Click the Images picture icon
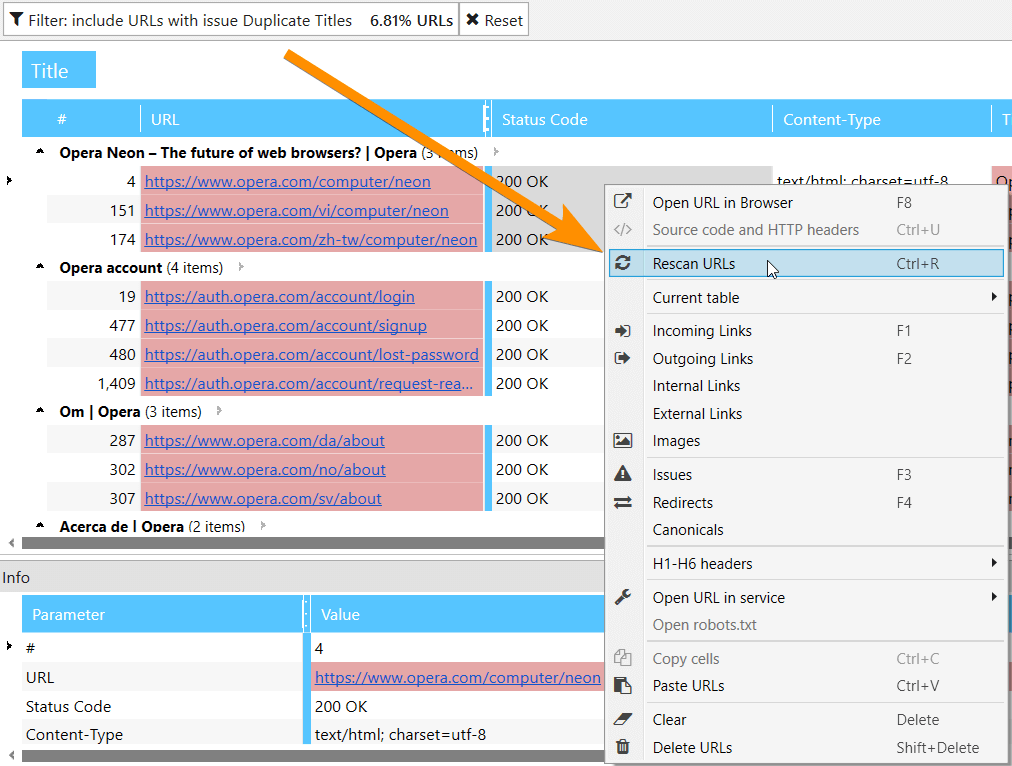 (x=623, y=441)
